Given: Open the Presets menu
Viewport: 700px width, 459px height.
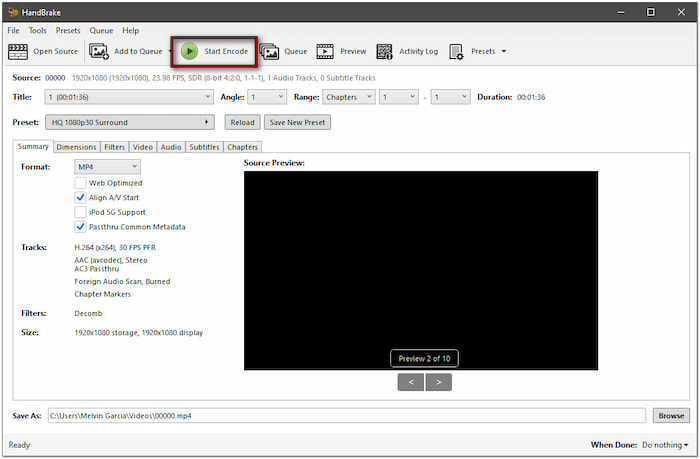Looking at the screenshot, I should pos(68,30).
